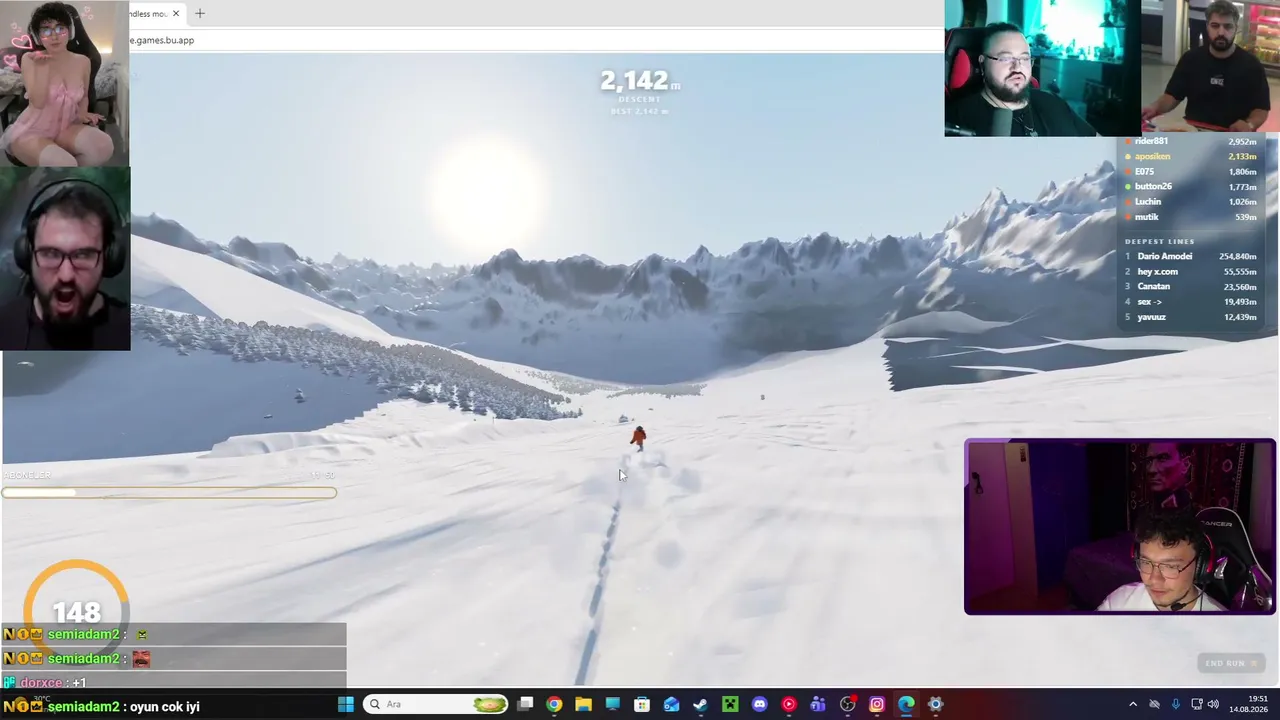The image size is (1280, 720).
Task: Launch Google Chrome from the taskbar
Action: pos(554,704)
